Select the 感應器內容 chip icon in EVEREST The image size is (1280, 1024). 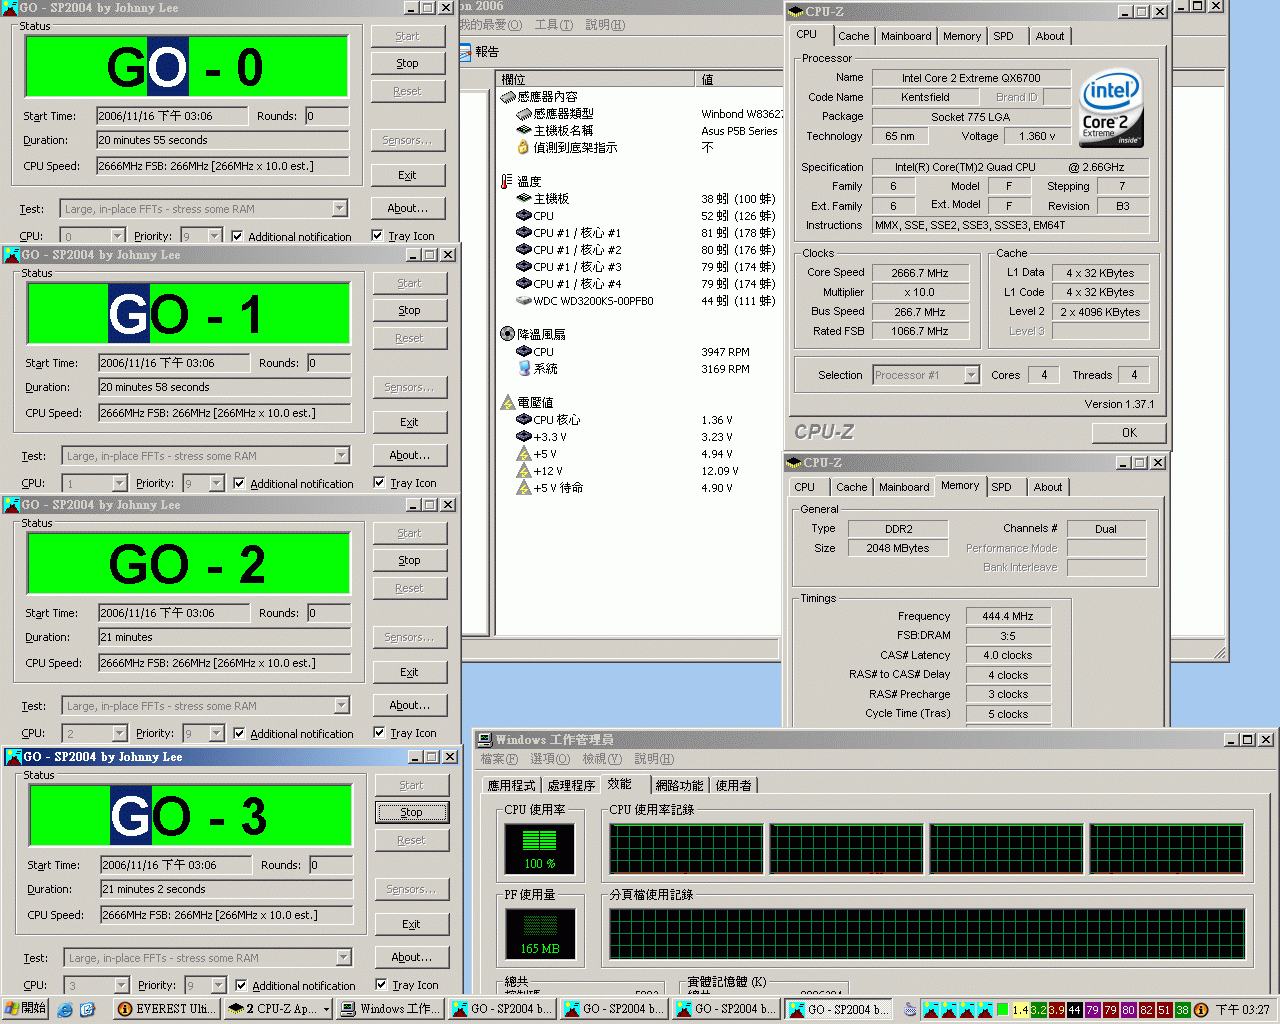508,97
